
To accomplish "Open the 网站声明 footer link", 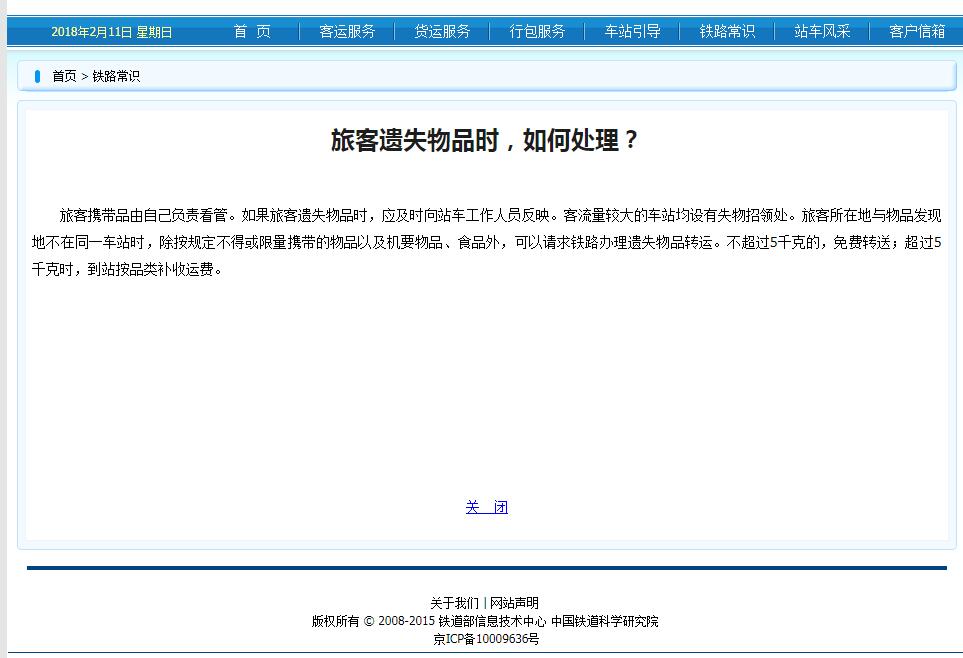I will pos(514,603).
